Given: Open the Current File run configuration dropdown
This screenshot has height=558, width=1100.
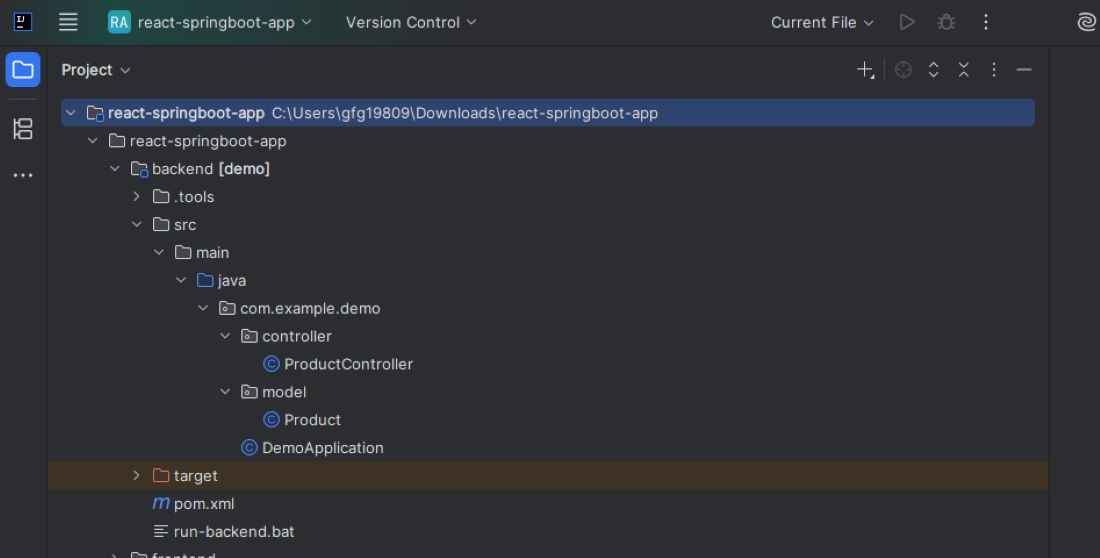Looking at the screenshot, I should pyautogui.click(x=821, y=22).
